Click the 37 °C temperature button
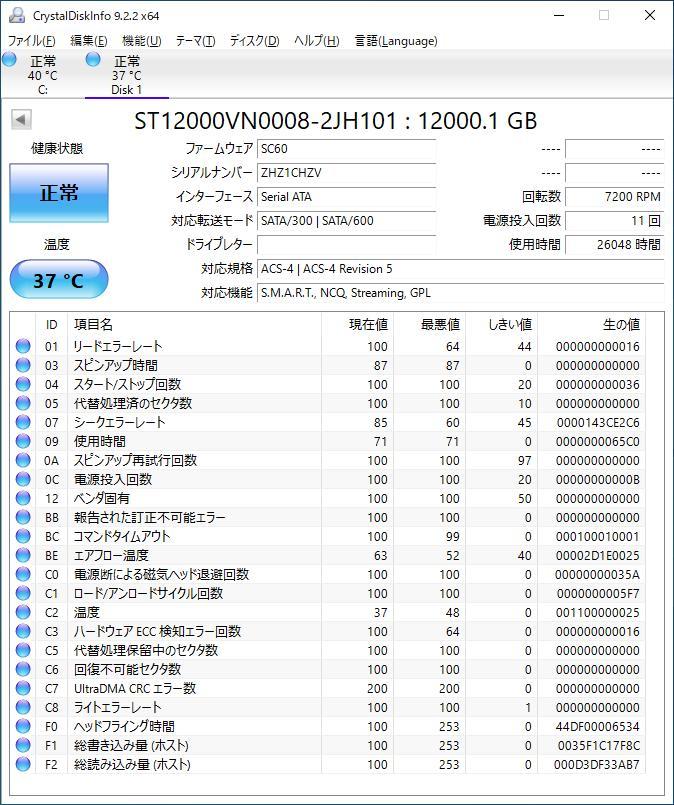The image size is (674, 805). (59, 280)
